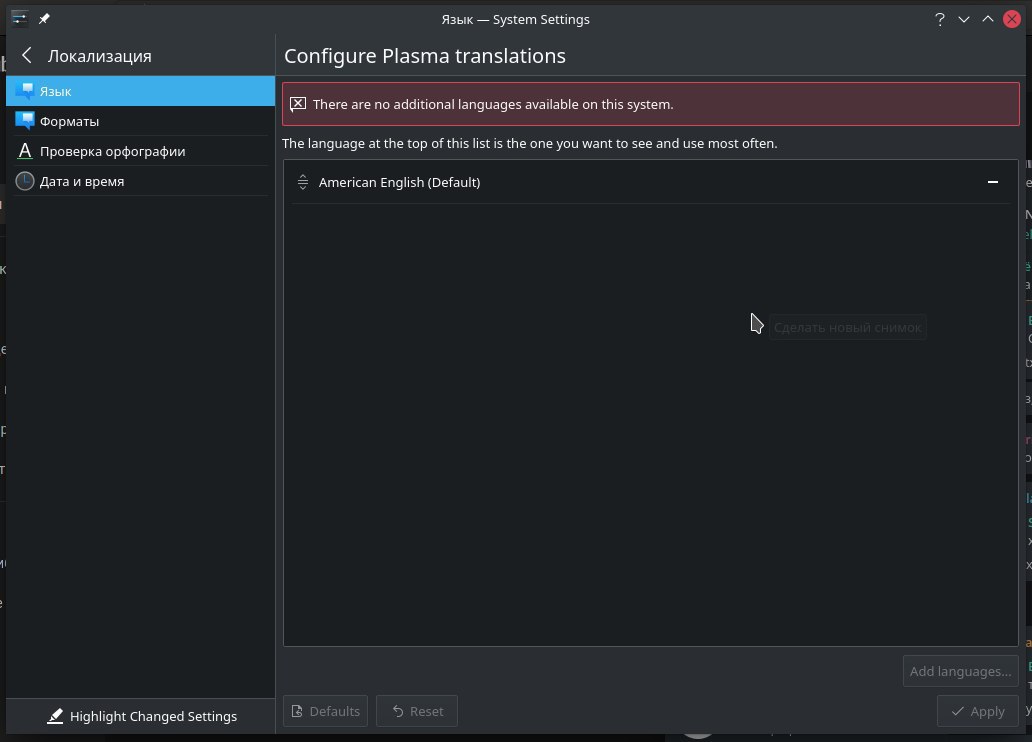Toggle Highlight Changed Settings
Viewport: 1032px width, 742px height.
141,716
